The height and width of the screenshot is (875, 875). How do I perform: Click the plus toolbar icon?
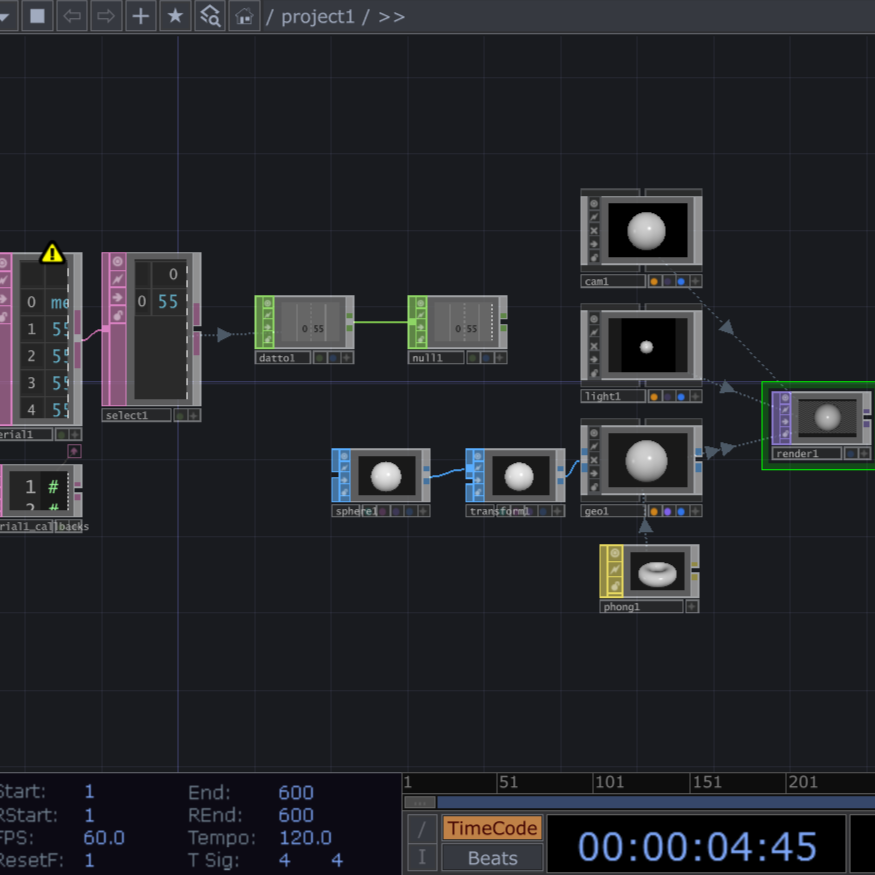(x=139, y=16)
